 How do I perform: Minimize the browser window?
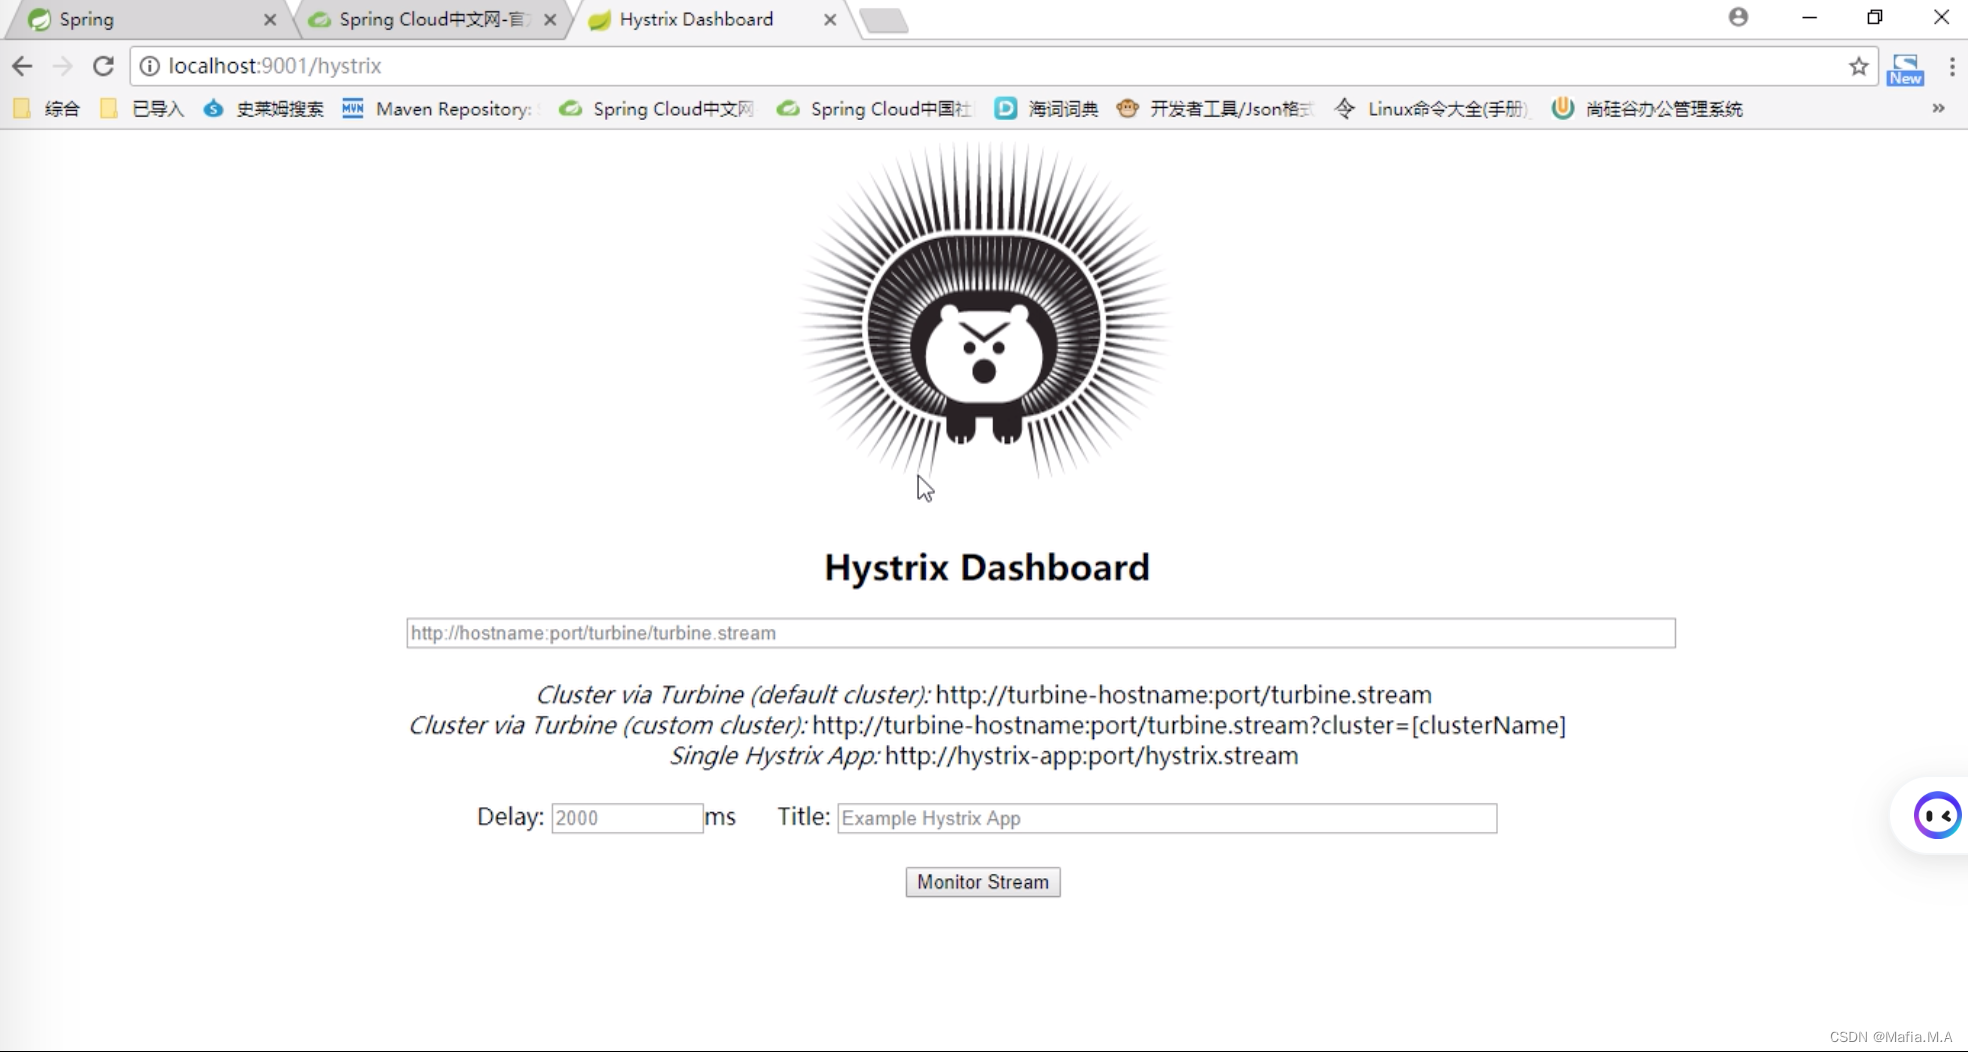point(1809,17)
